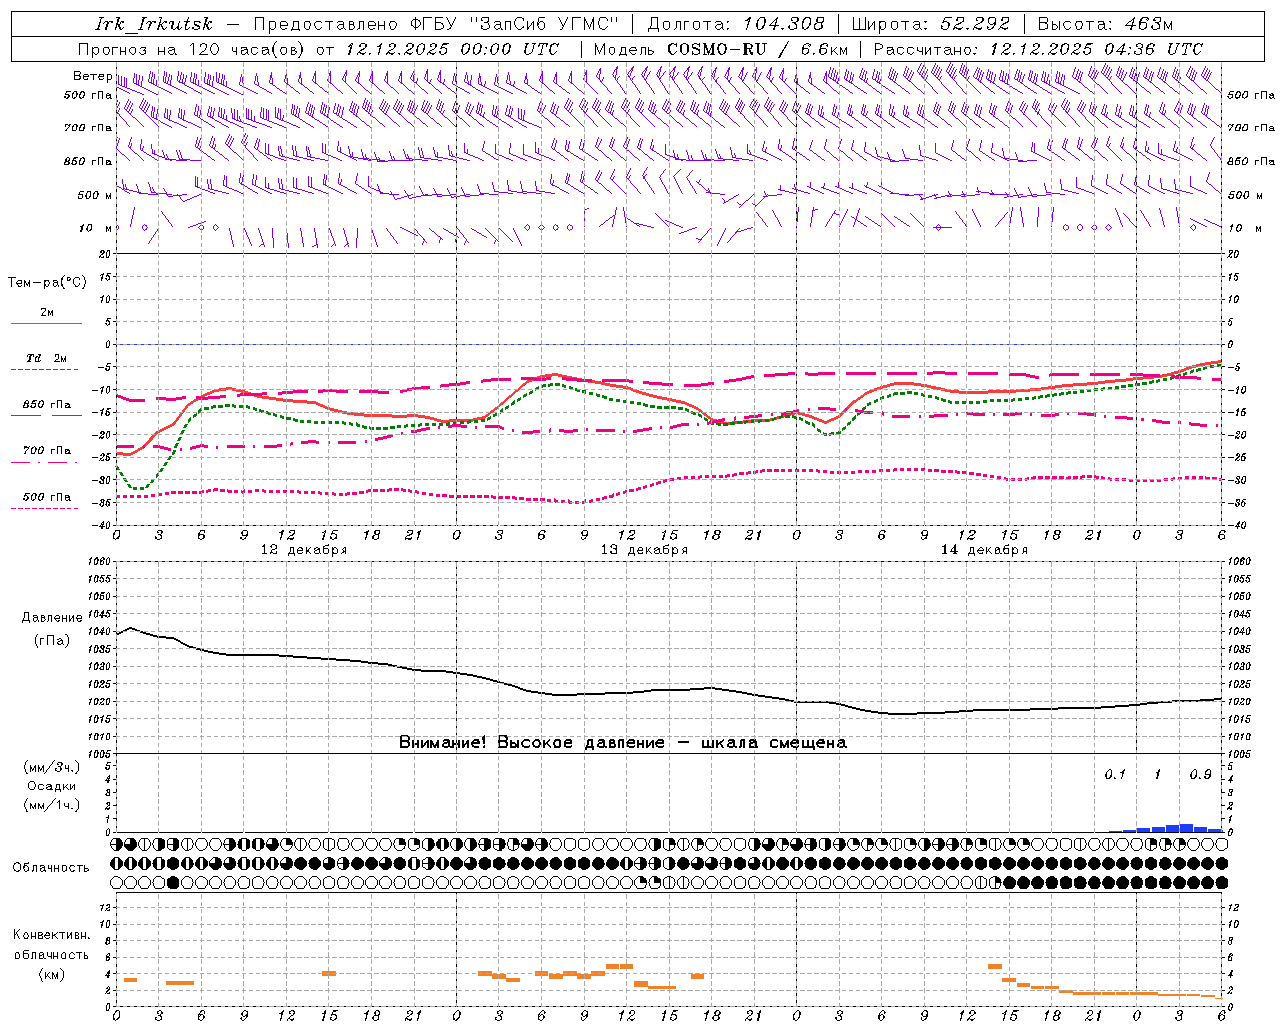This screenshot has width=1280, height=1024.
Task: Click the 12 декабря date label
Action: pyautogui.click(x=304, y=550)
